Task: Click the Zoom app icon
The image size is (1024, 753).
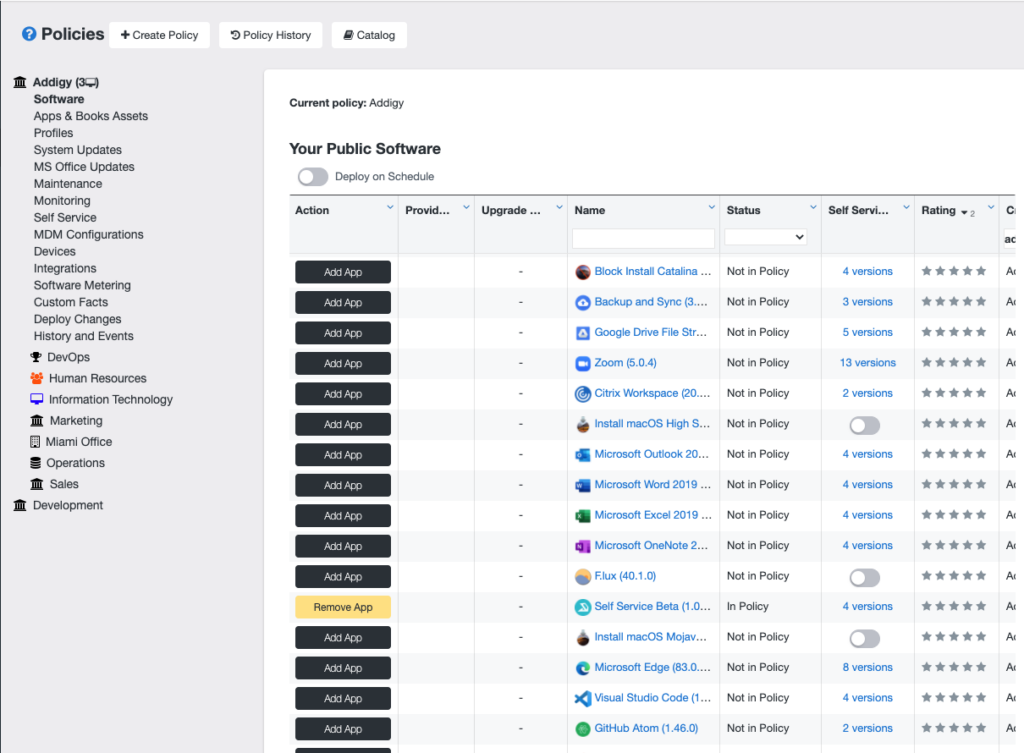Action: [583, 363]
